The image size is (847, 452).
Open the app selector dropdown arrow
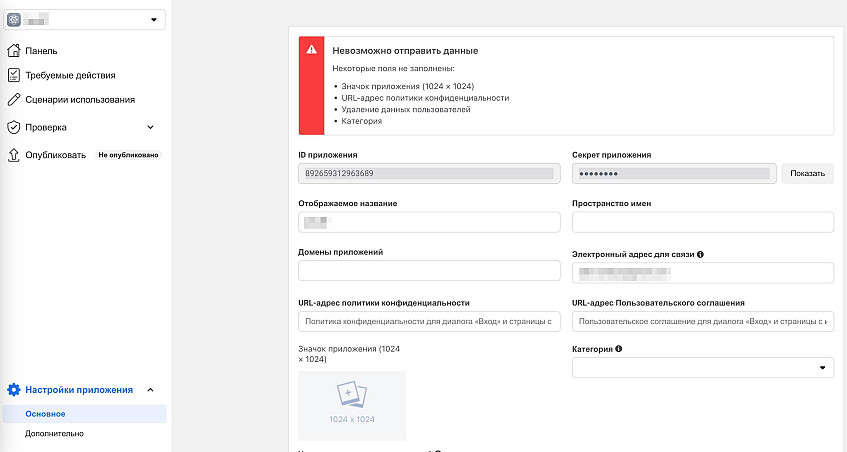coord(153,19)
